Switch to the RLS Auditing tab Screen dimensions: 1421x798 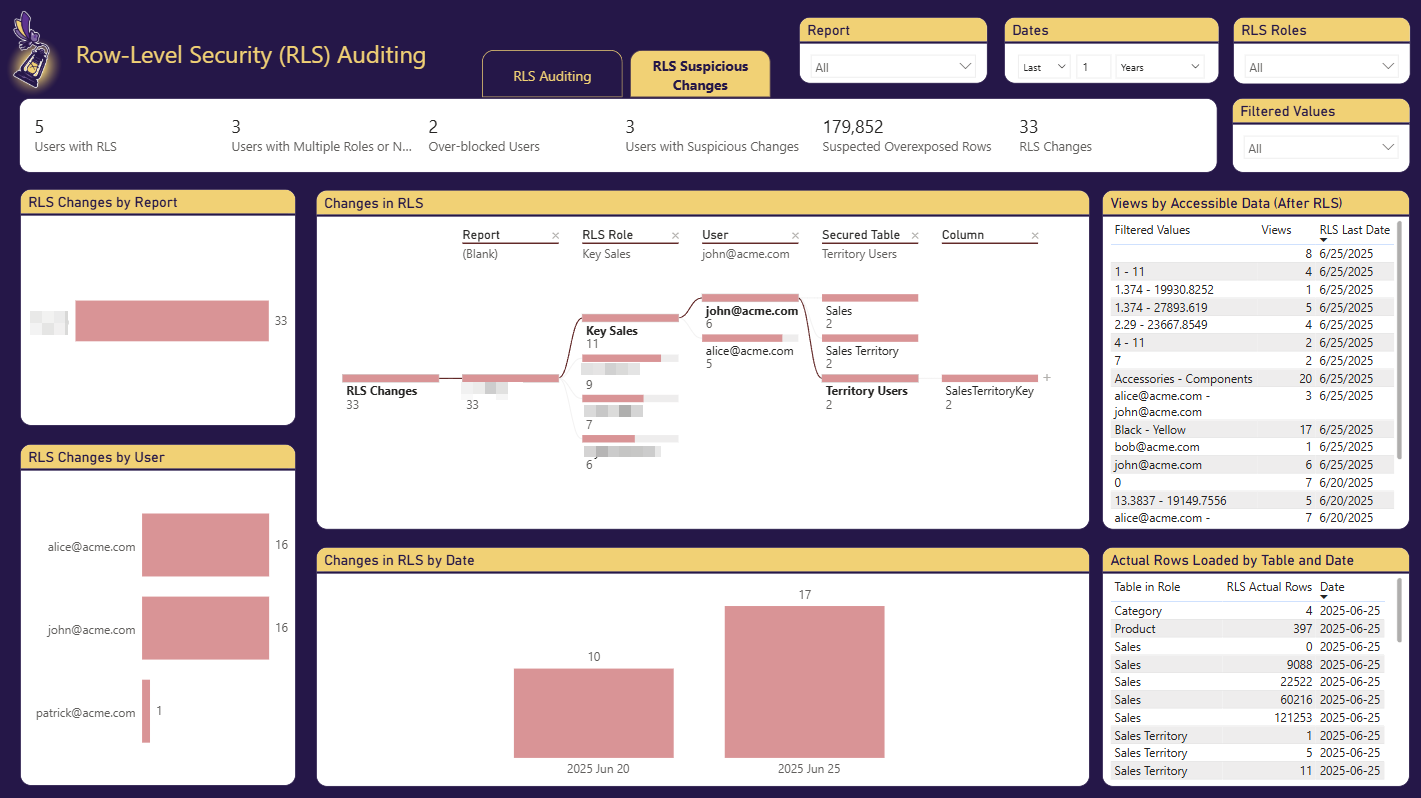[552, 76]
